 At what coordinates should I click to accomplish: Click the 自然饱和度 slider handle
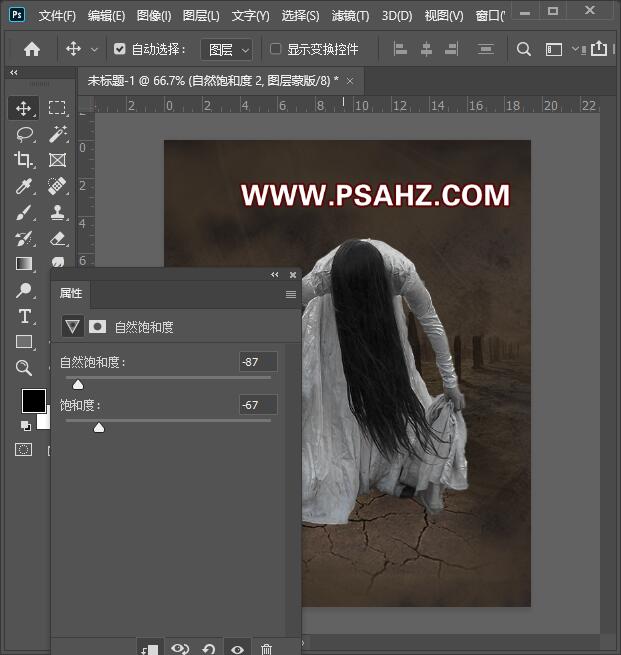coord(78,384)
